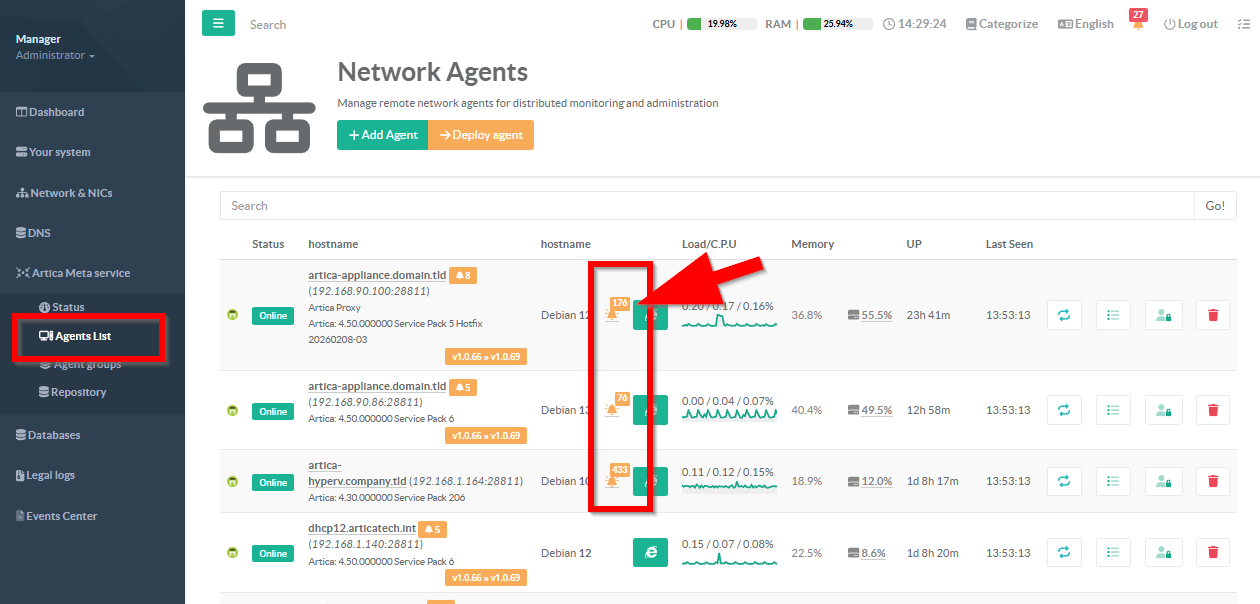Click the Deploy agent button
Screen dimensions: 1260x604
[x=481, y=135]
